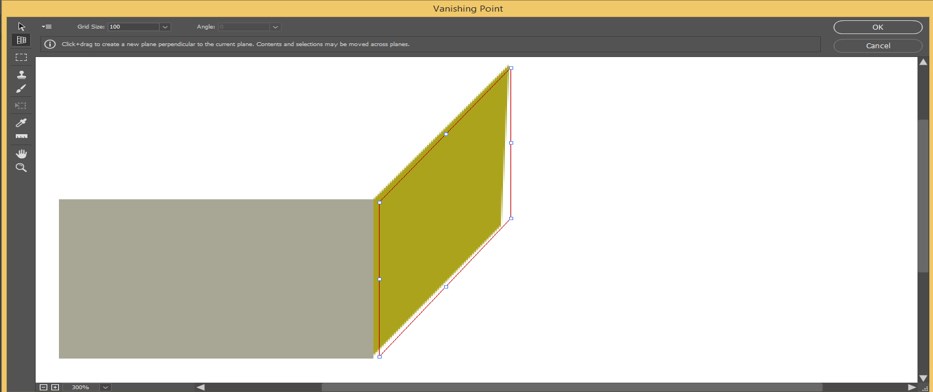Click the plane's right edge midpoint handle
This screenshot has width=933, height=392.
tap(511, 143)
